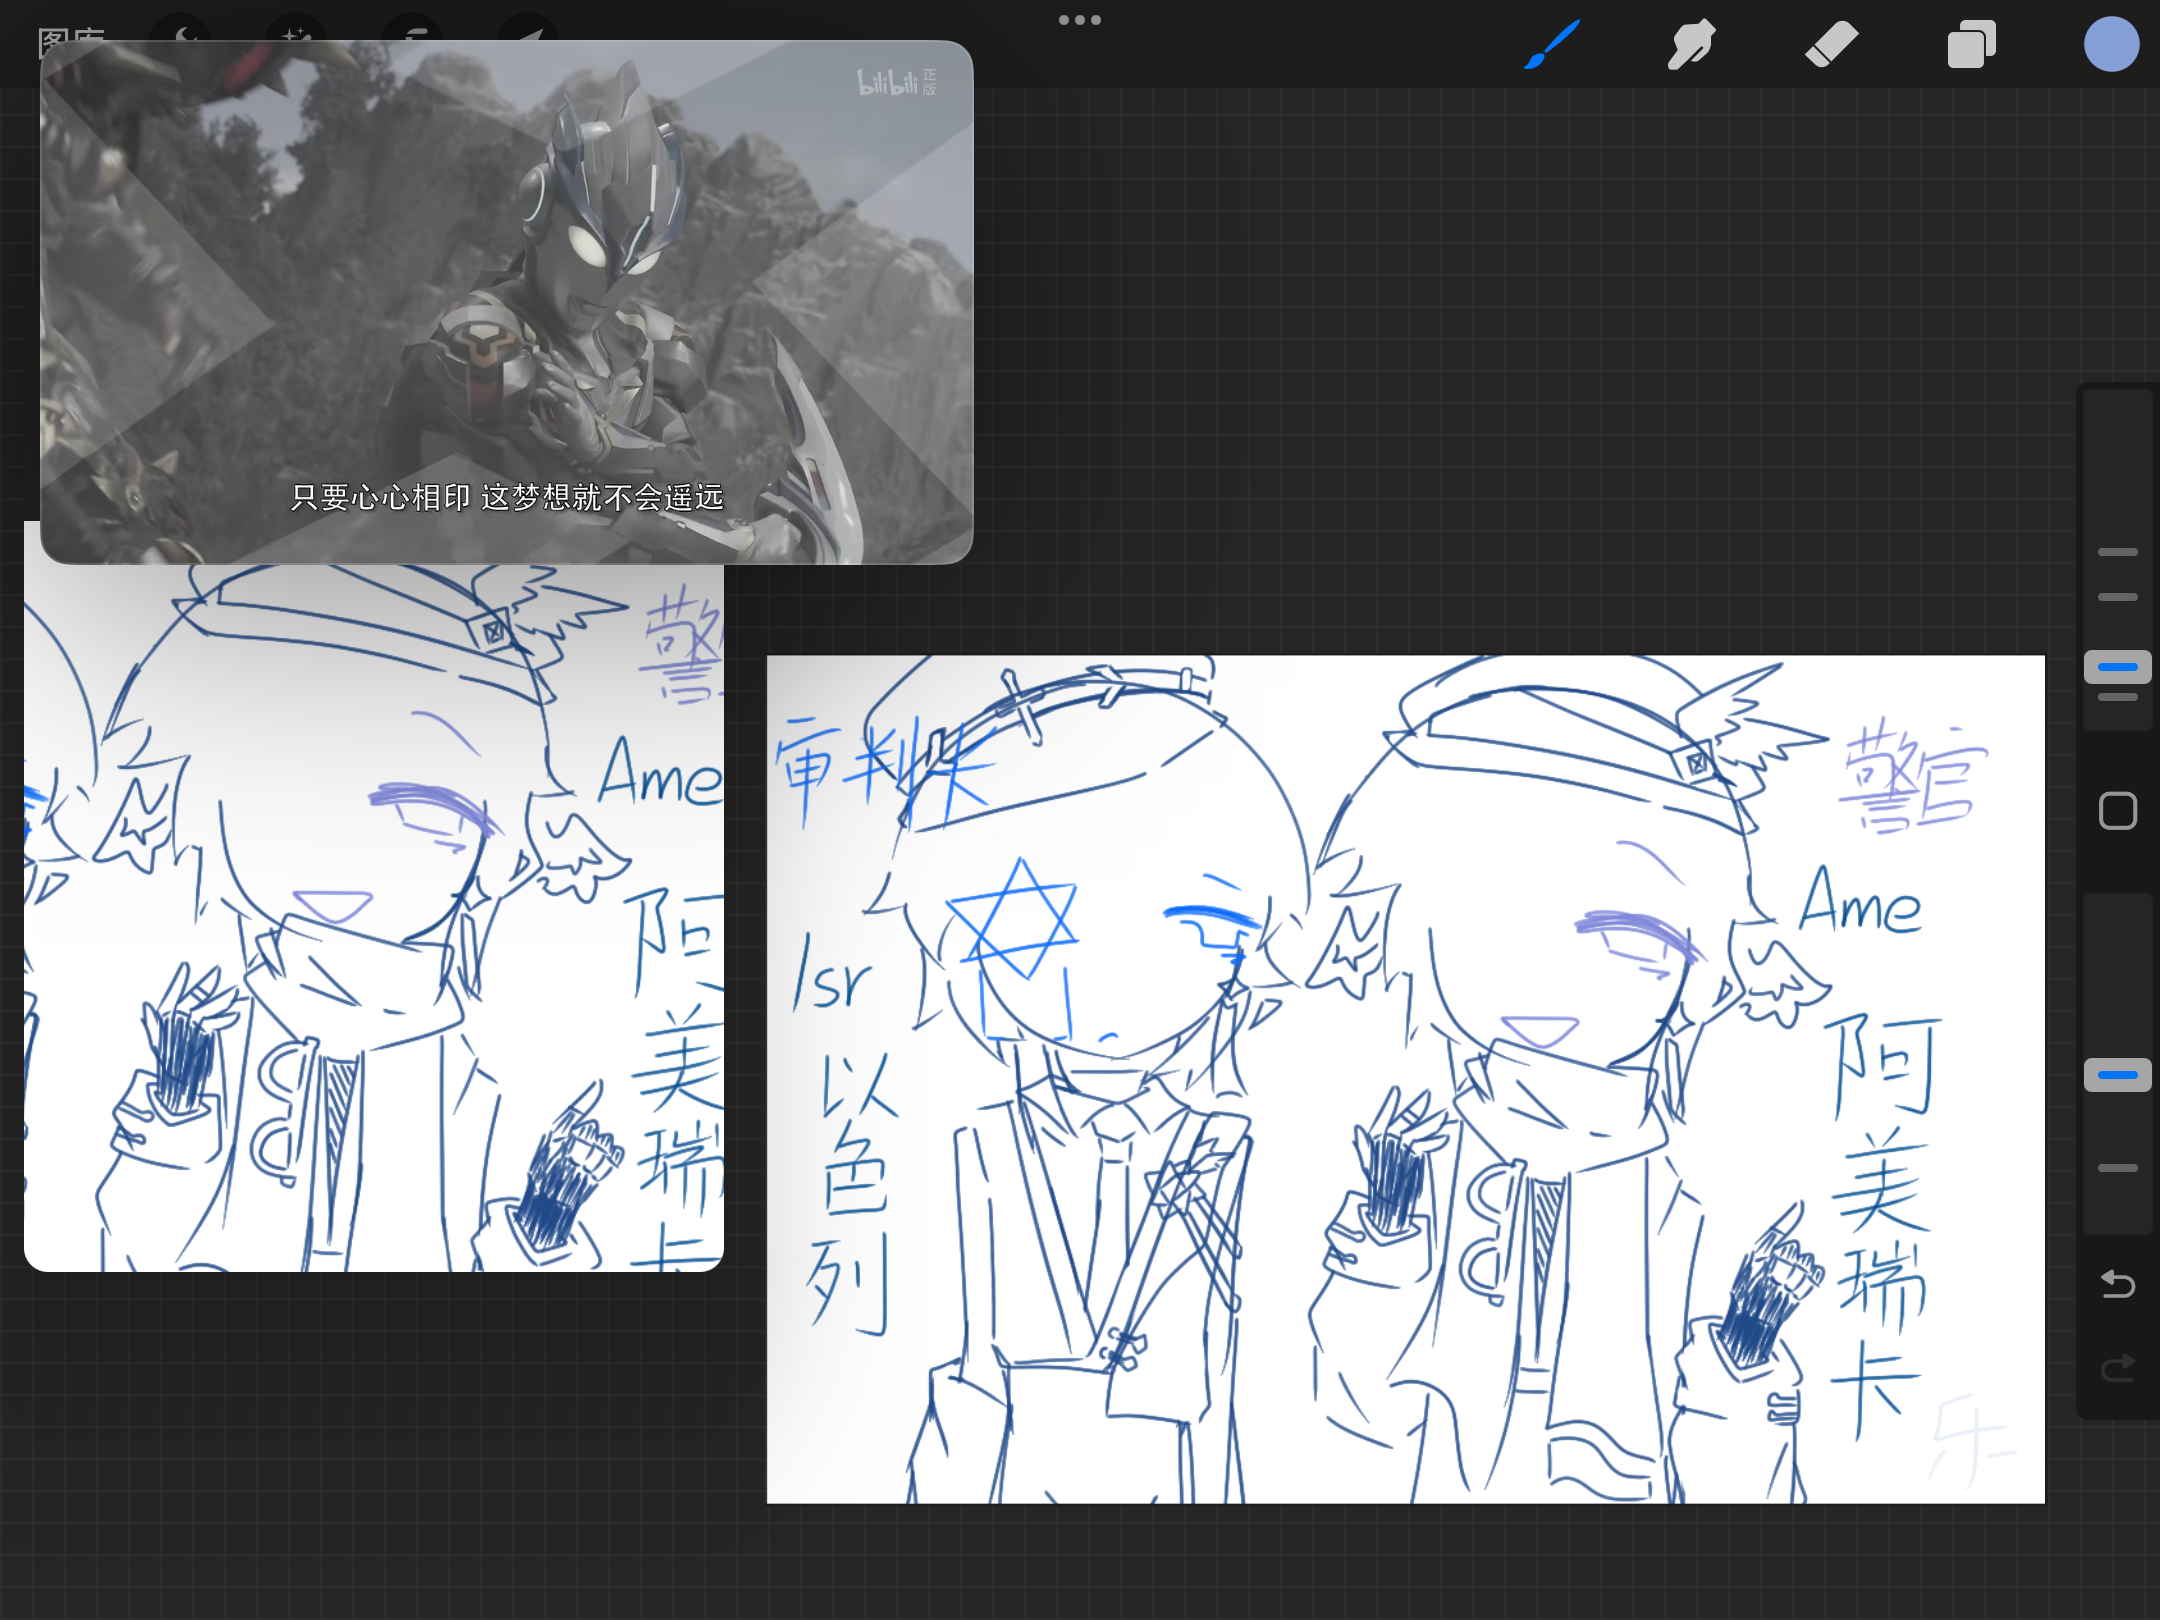Open the 图库 Gallery button
The height and width of the screenshot is (1620, 2160).
click(70, 32)
